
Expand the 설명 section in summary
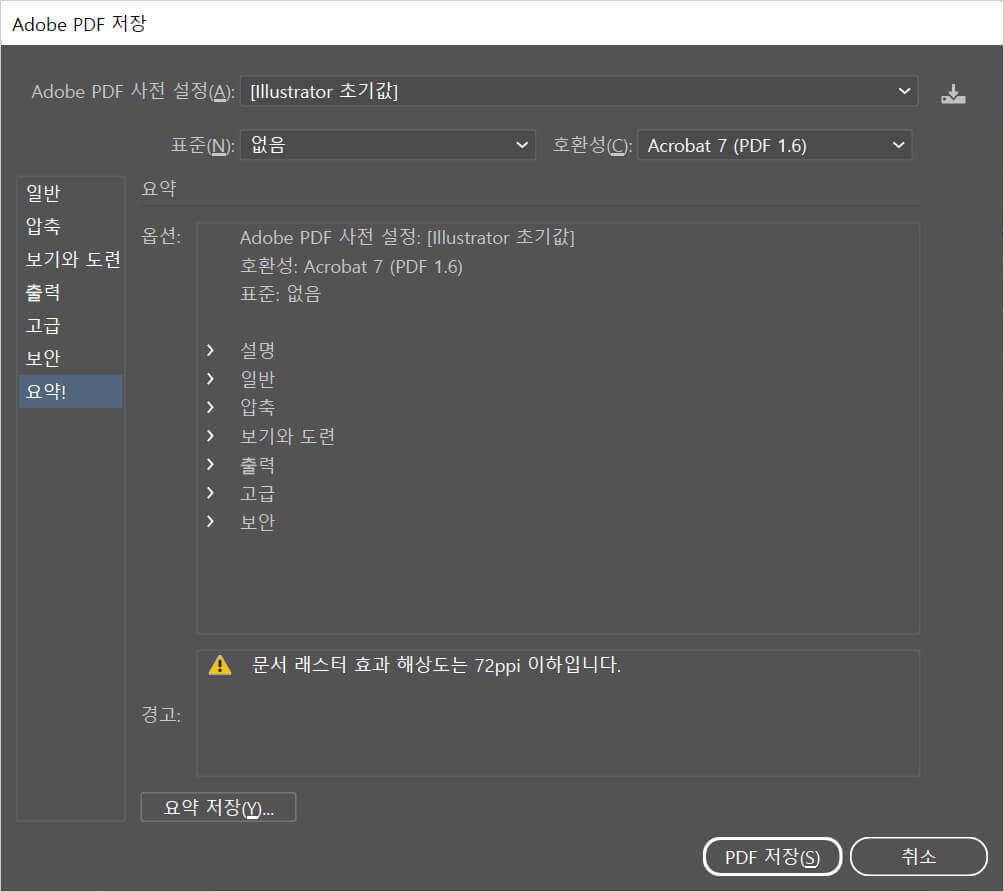click(210, 350)
